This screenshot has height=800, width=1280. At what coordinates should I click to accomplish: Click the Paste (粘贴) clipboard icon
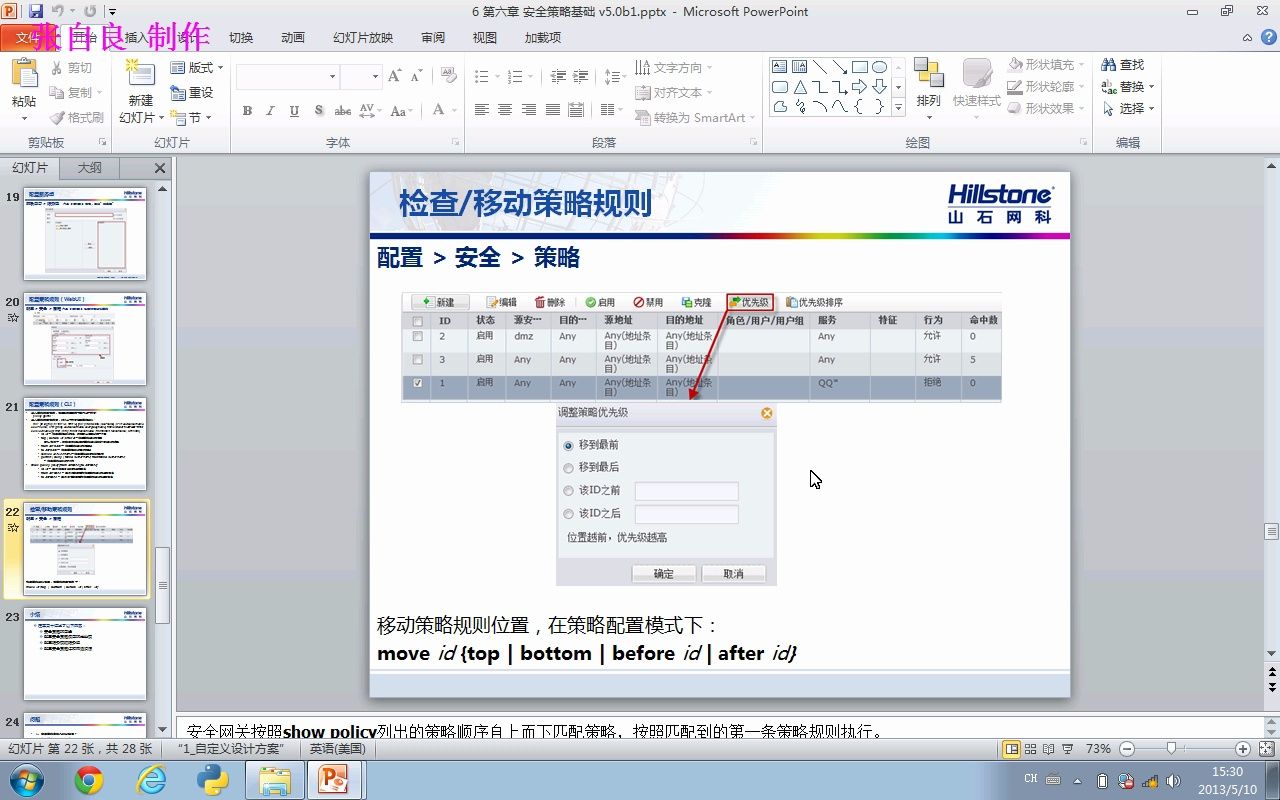pos(24,75)
